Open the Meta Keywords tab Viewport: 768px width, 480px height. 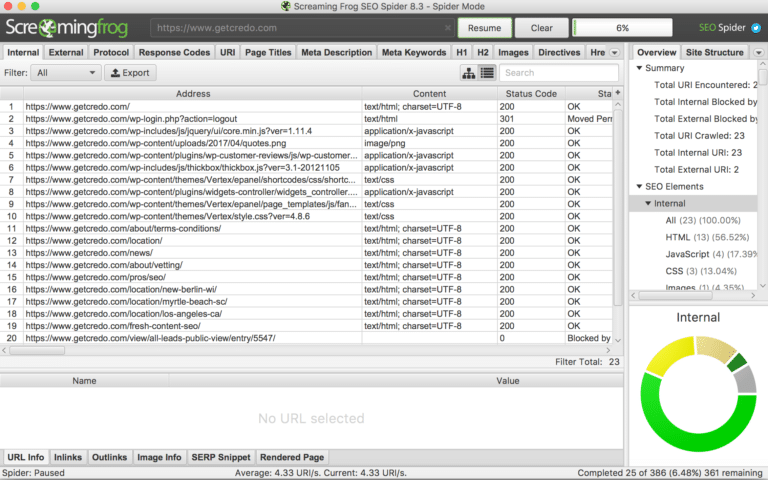(414, 52)
